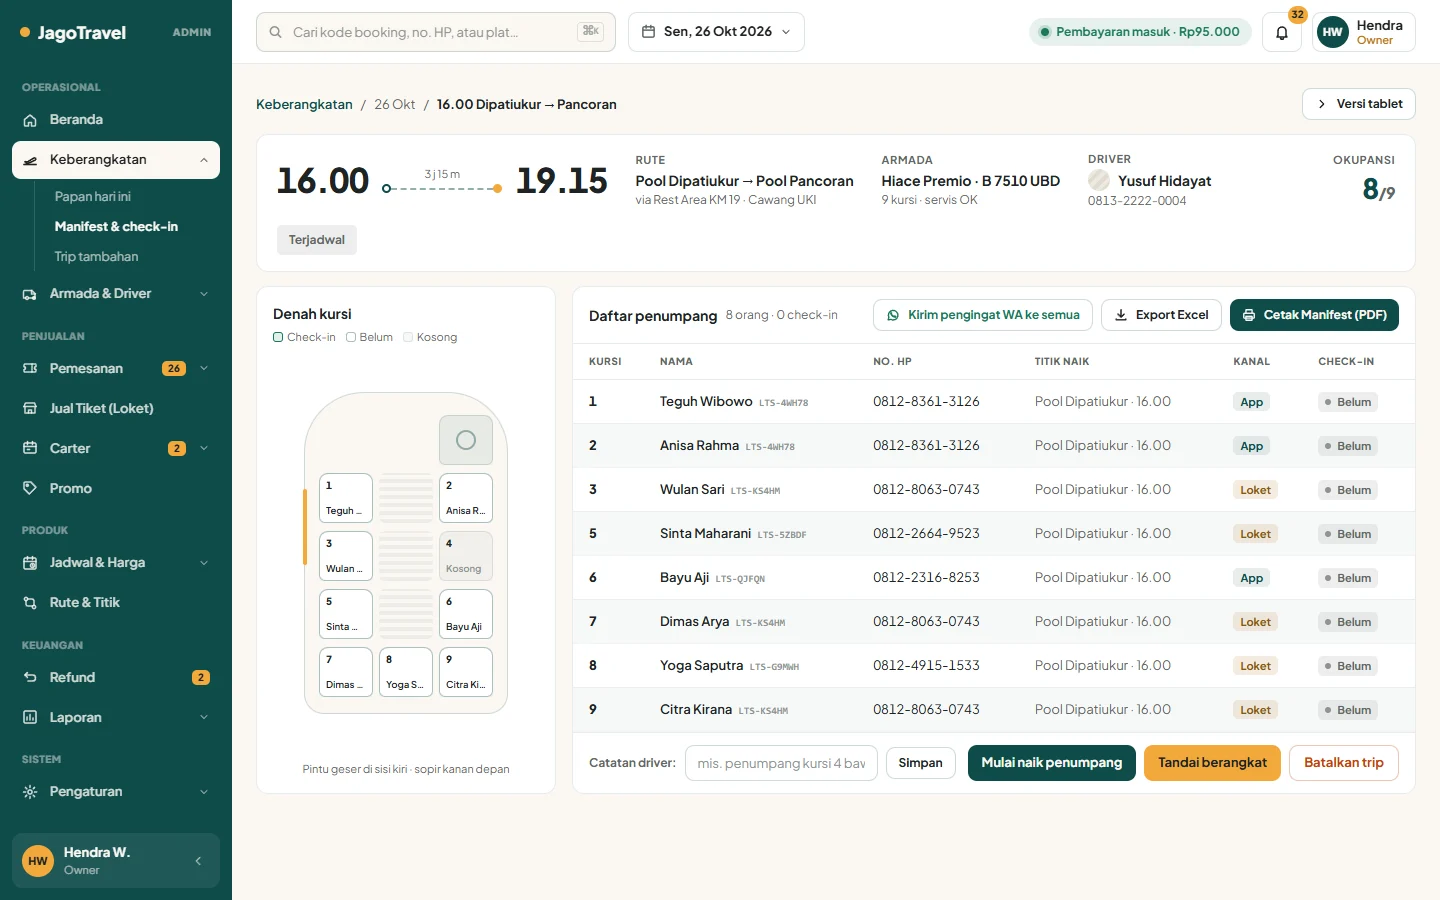Select Trip tambahan in sidebar
1440x900 pixels.
point(97,257)
